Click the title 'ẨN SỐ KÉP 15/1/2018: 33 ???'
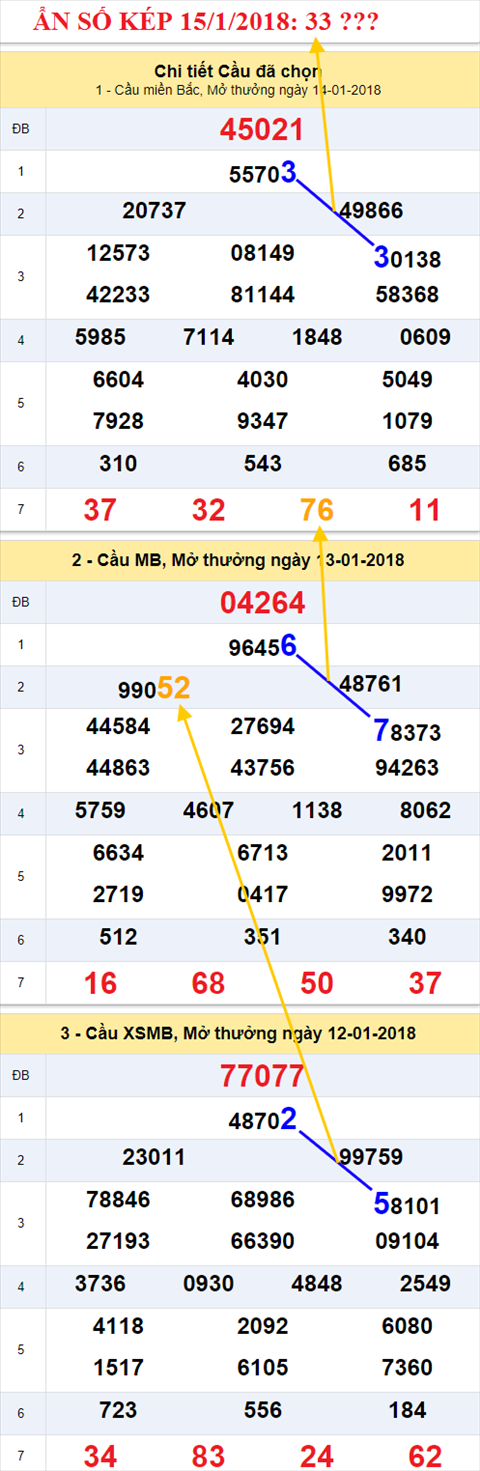Viewport: 480px width, 1471px height. [206, 21]
